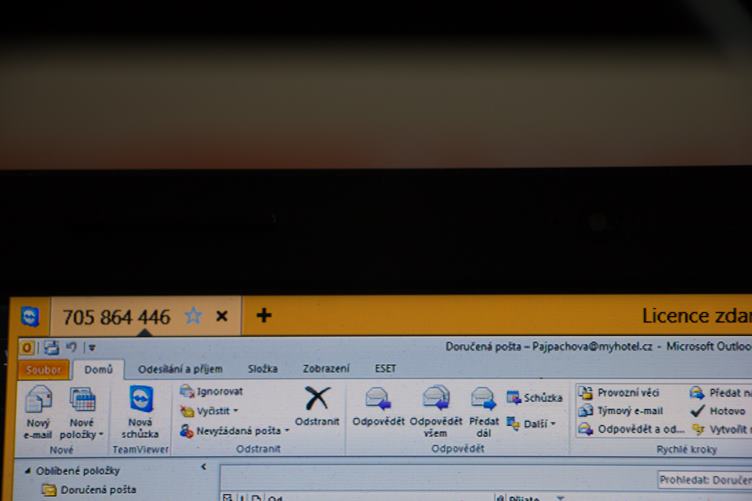Reply using the Odpovědět button
Image resolution: width=752 pixels, height=501 pixels.
(378, 407)
